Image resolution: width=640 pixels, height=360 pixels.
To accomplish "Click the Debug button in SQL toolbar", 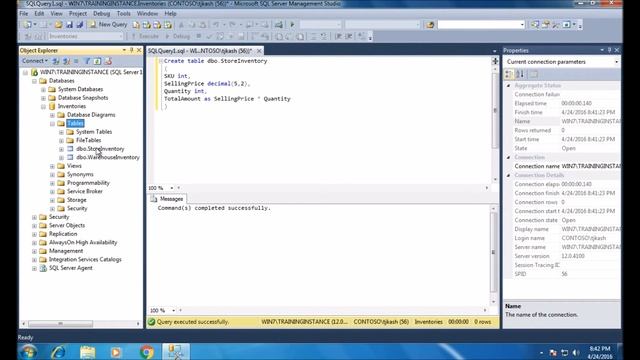I will (178, 36).
